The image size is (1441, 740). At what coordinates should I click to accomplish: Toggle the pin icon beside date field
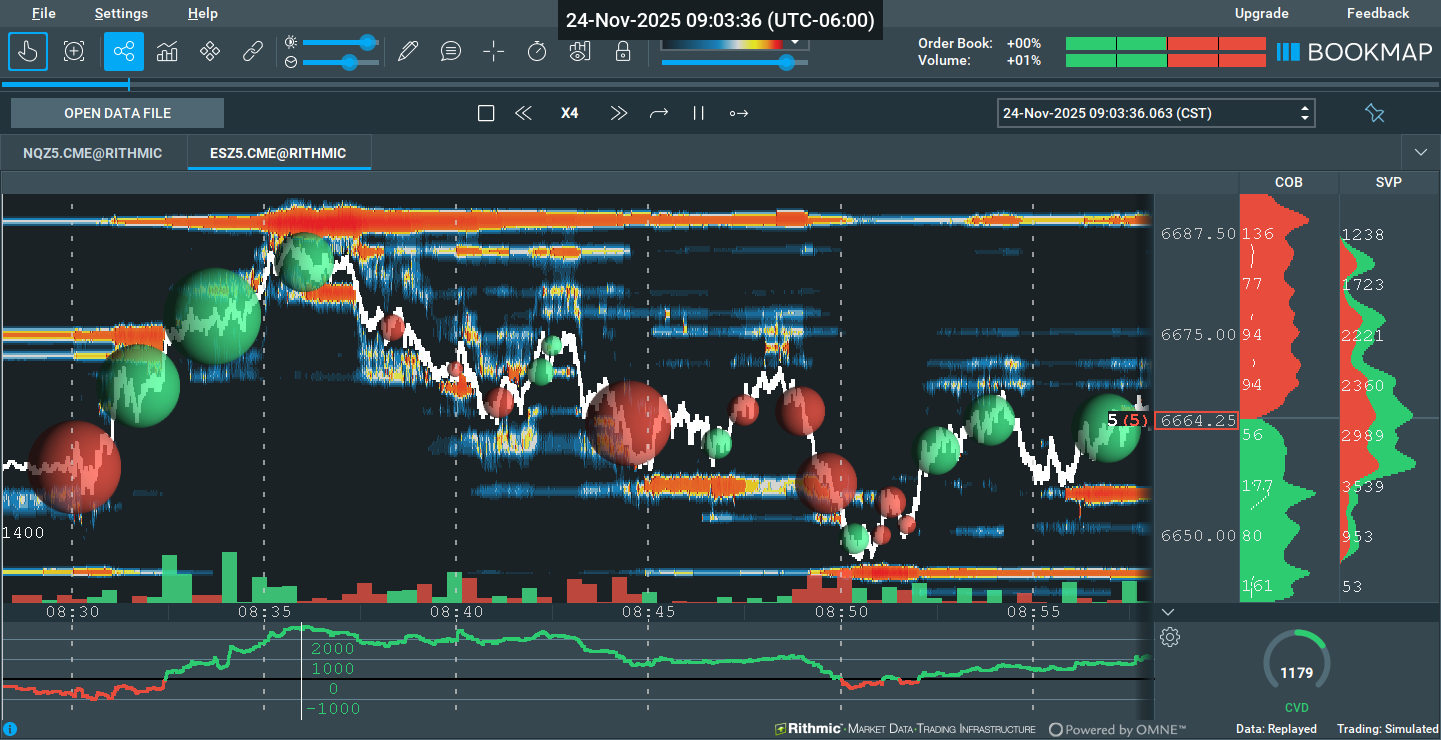pyautogui.click(x=1374, y=113)
